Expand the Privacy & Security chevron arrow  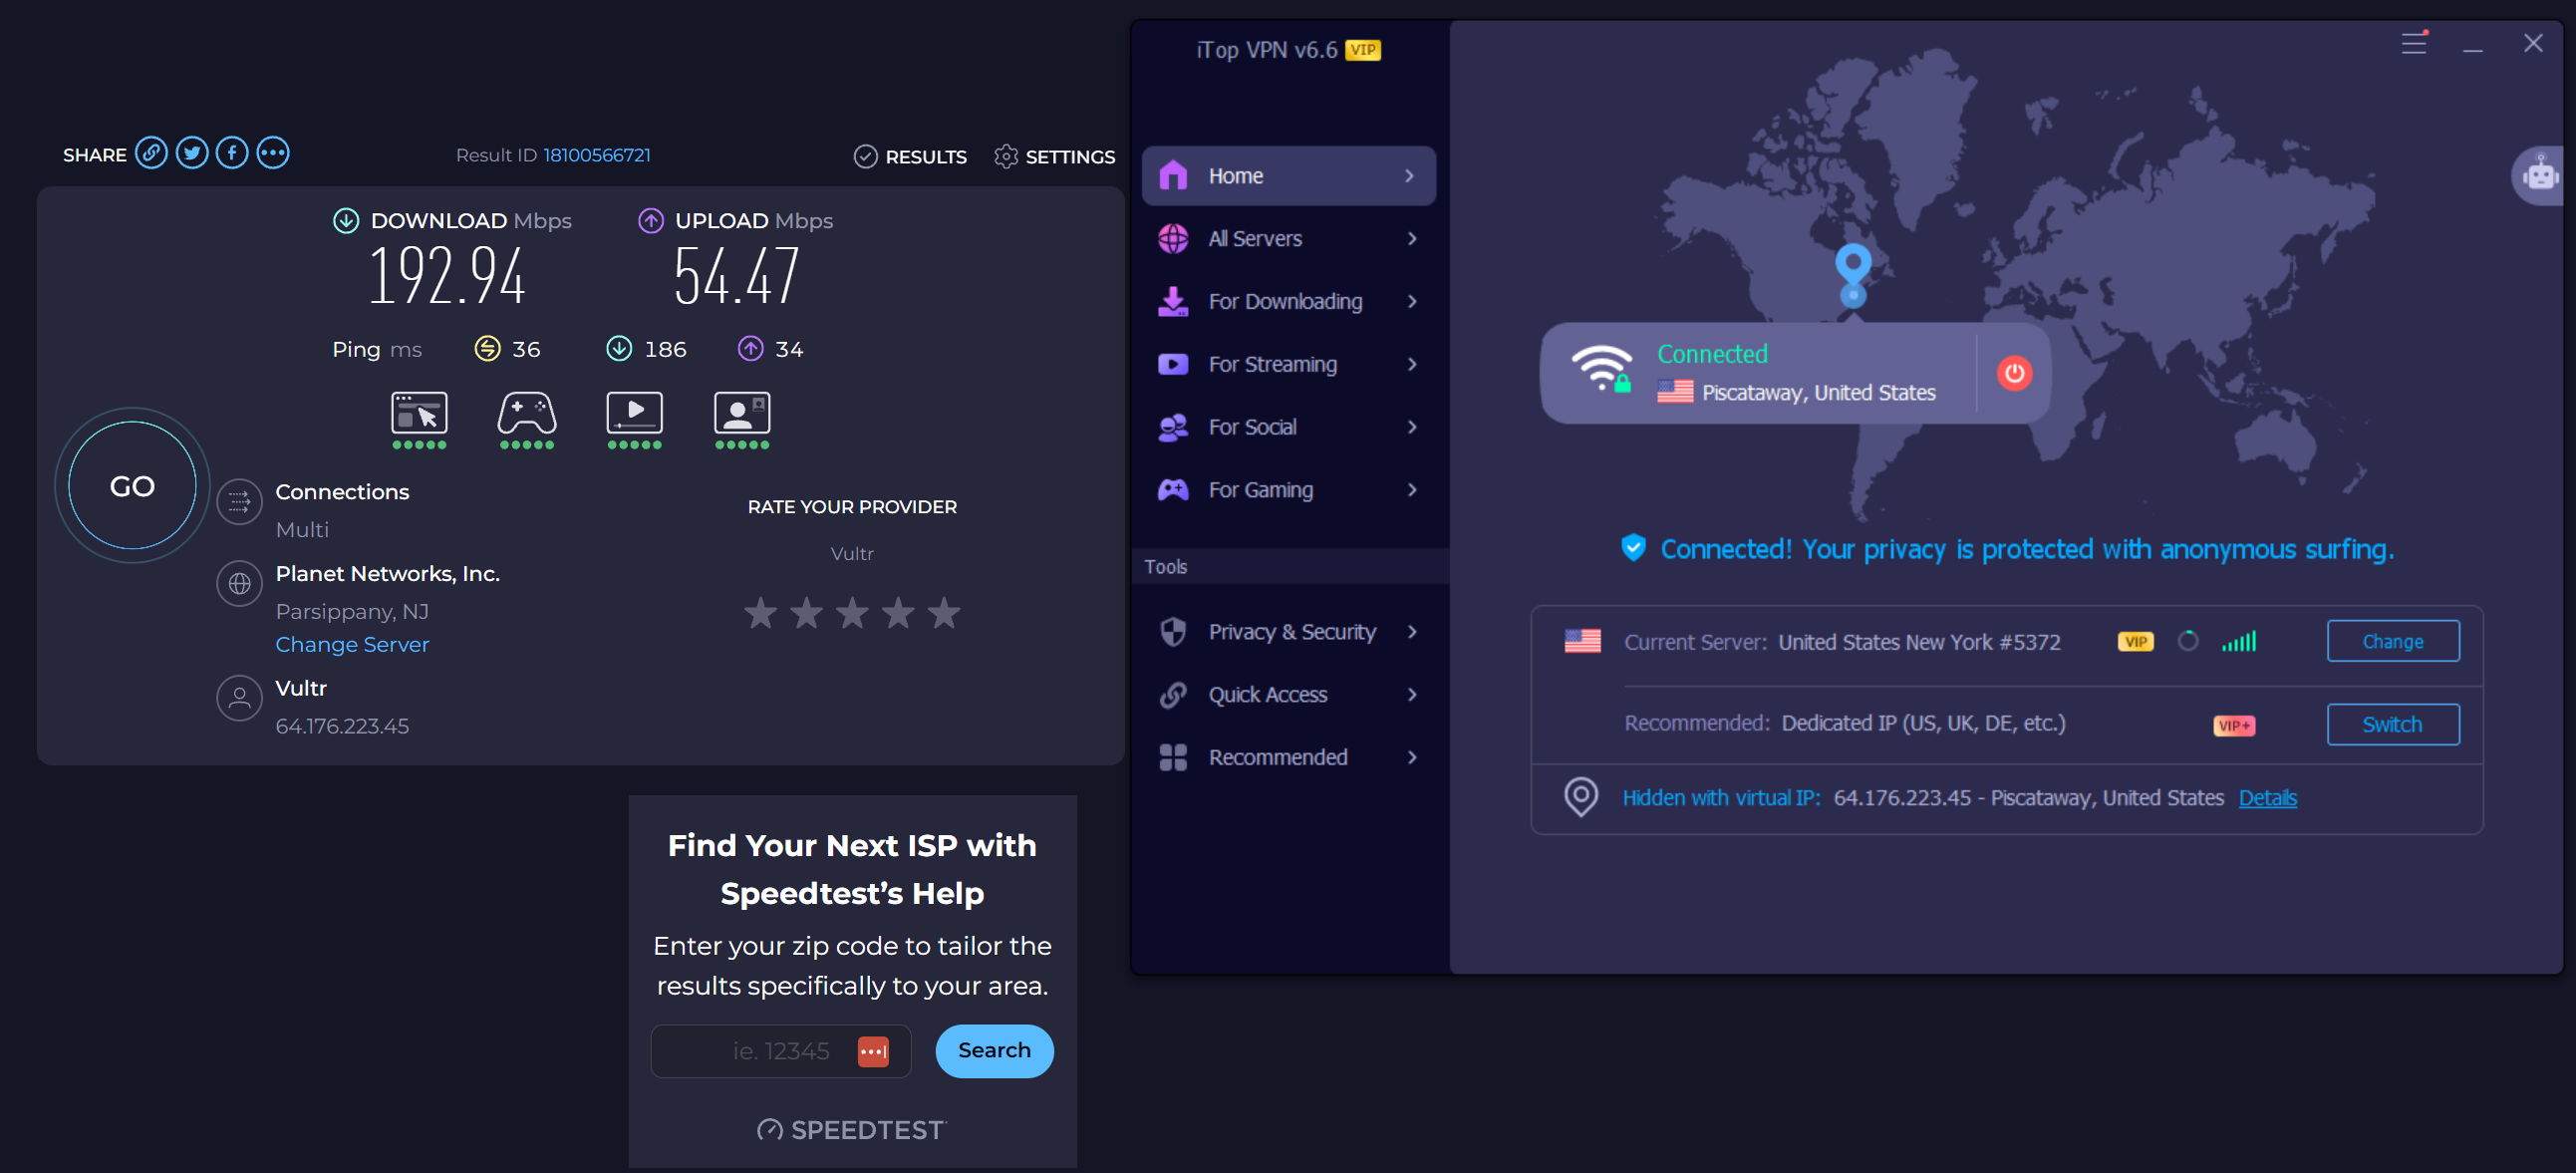(1411, 633)
